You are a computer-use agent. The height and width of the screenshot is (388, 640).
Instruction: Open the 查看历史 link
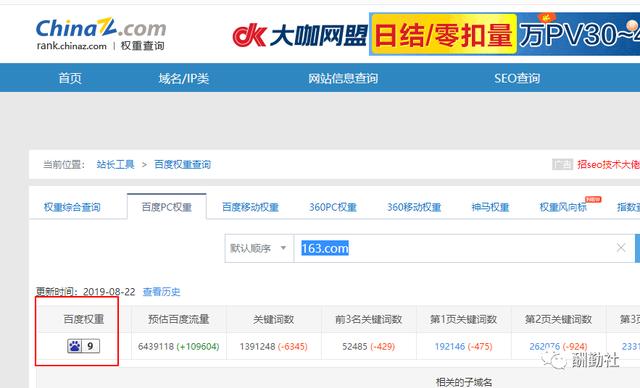click(x=162, y=292)
